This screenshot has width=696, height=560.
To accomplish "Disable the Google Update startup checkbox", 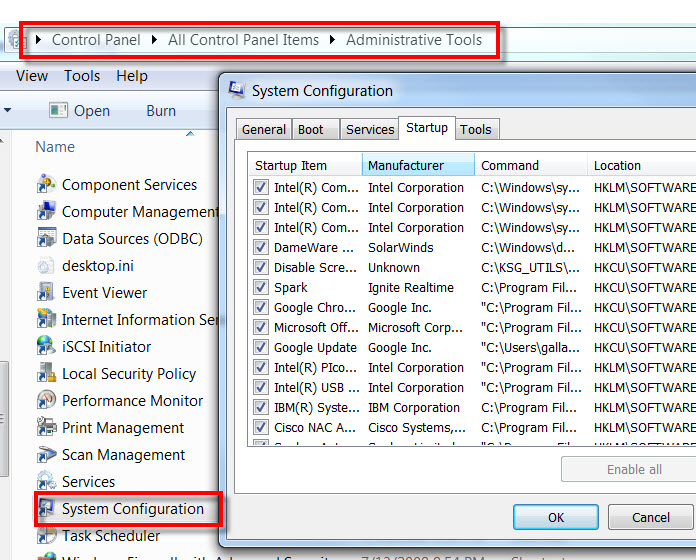I will coord(261,347).
